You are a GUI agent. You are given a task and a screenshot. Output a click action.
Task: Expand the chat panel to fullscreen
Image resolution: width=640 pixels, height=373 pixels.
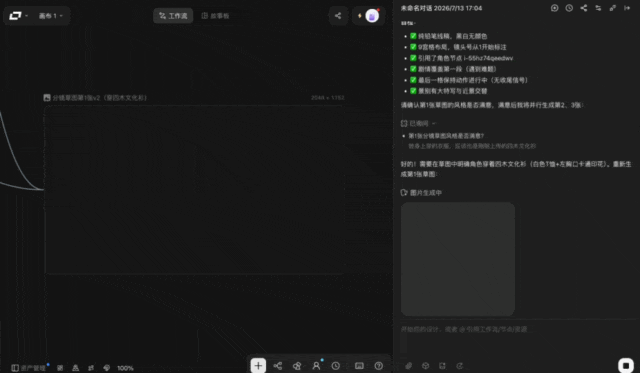(613, 8)
